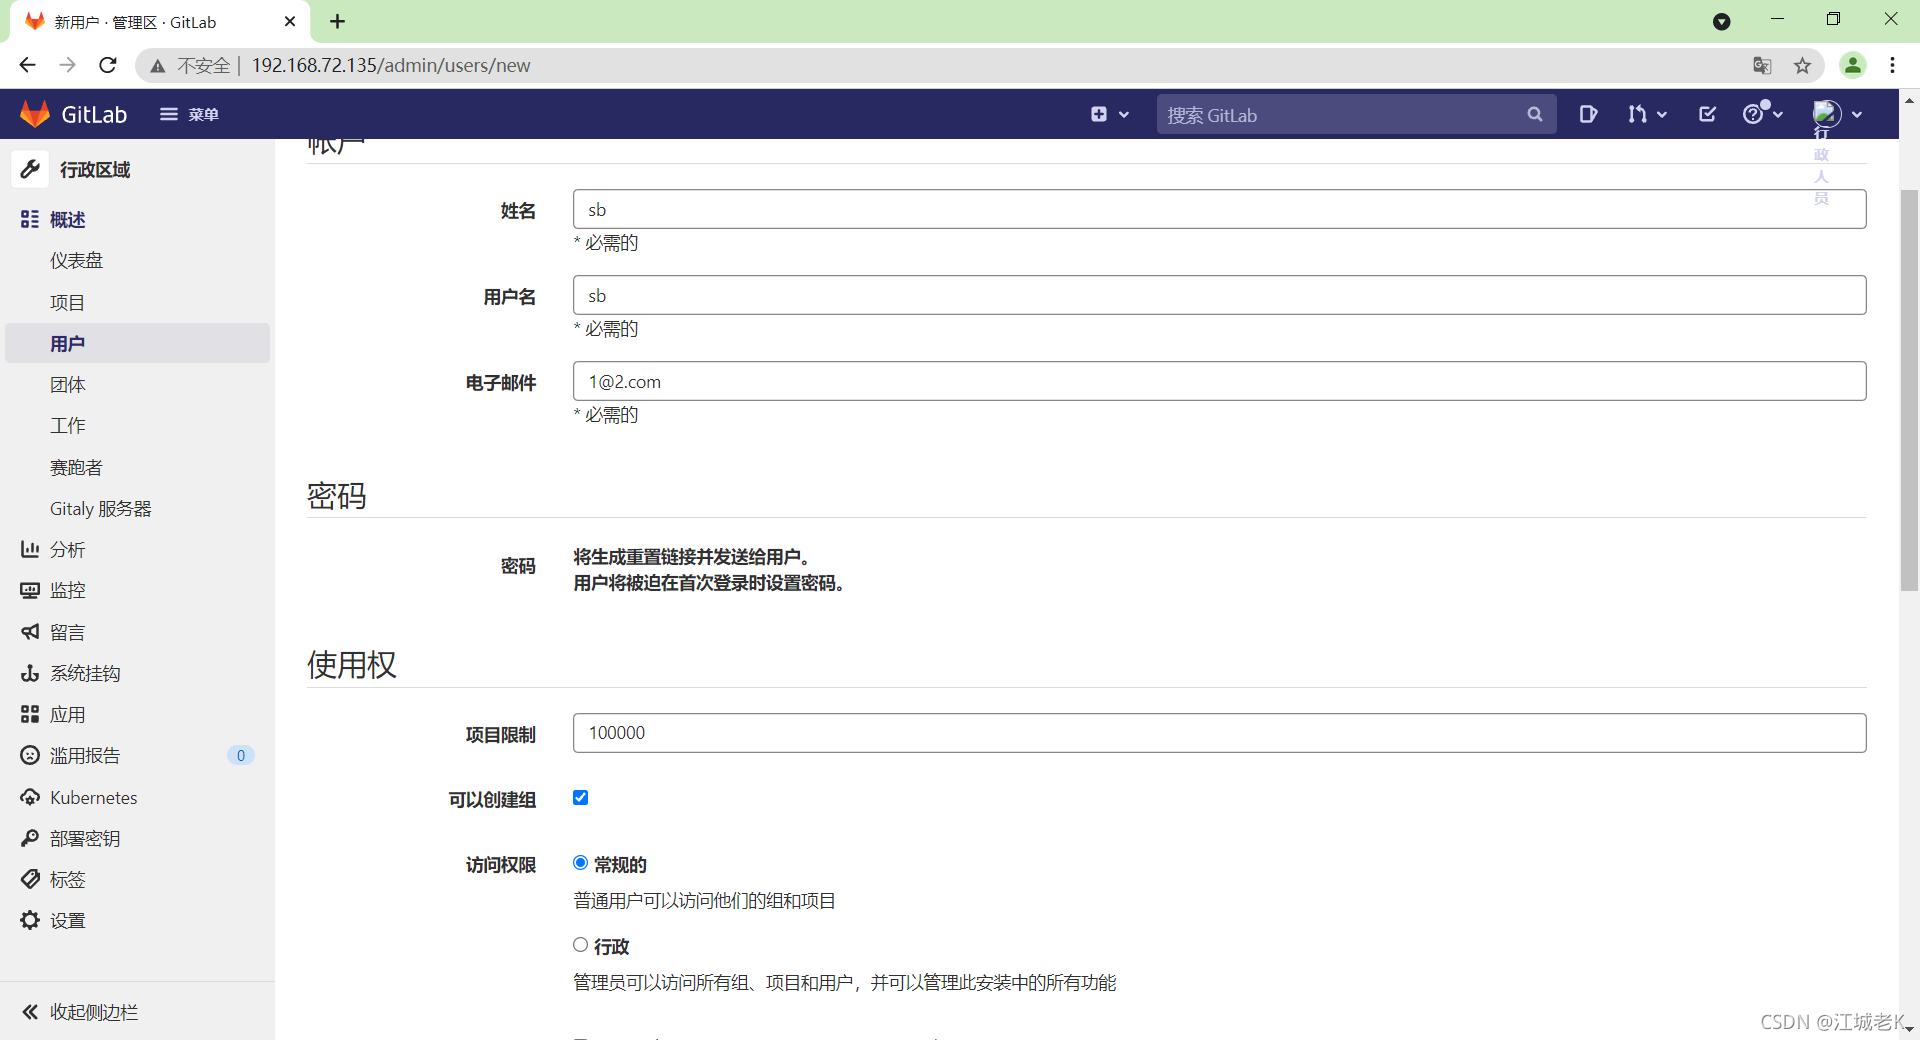Click the translate page icon

[x=1762, y=66]
